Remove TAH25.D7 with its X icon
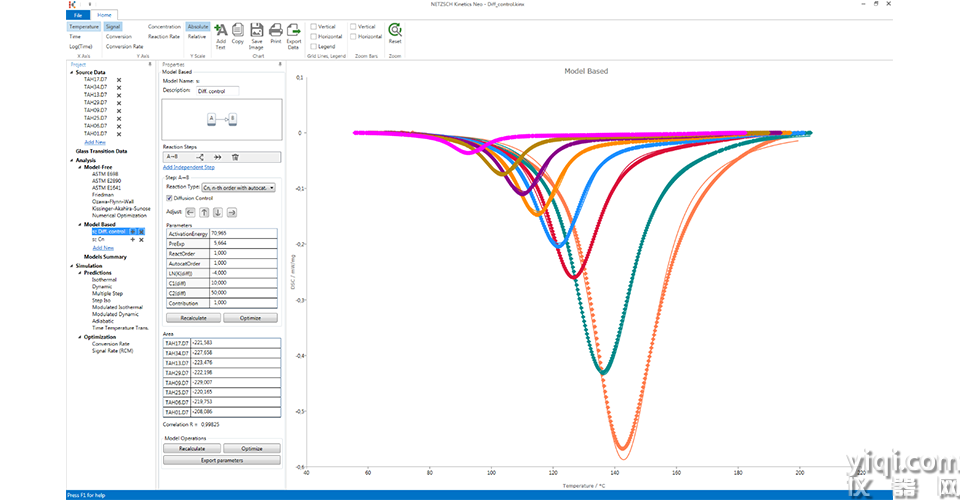960x500 pixels. pyautogui.click(x=119, y=118)
